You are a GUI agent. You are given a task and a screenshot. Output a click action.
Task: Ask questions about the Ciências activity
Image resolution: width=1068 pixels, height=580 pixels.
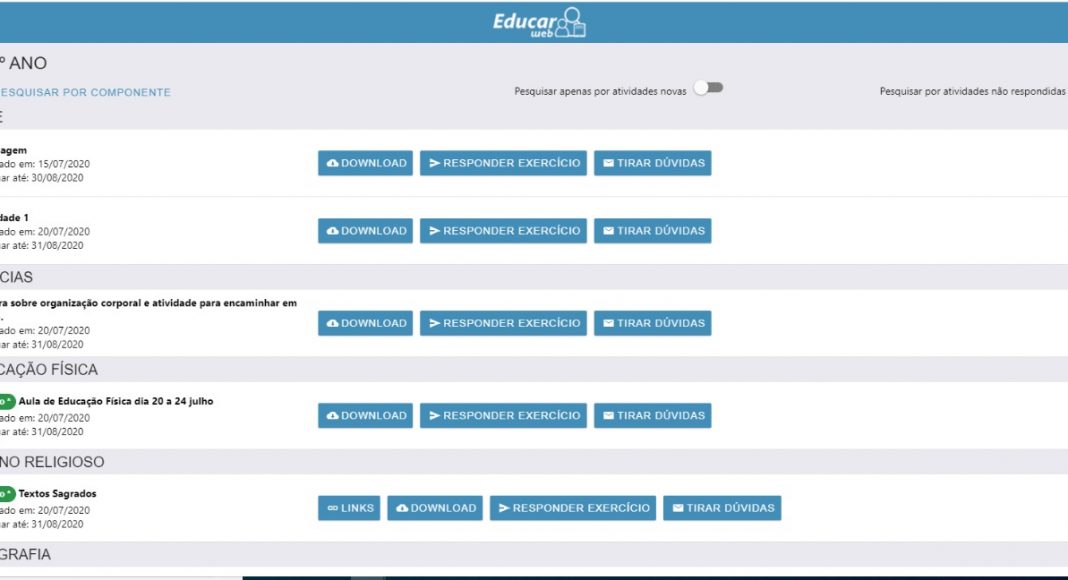652,323
